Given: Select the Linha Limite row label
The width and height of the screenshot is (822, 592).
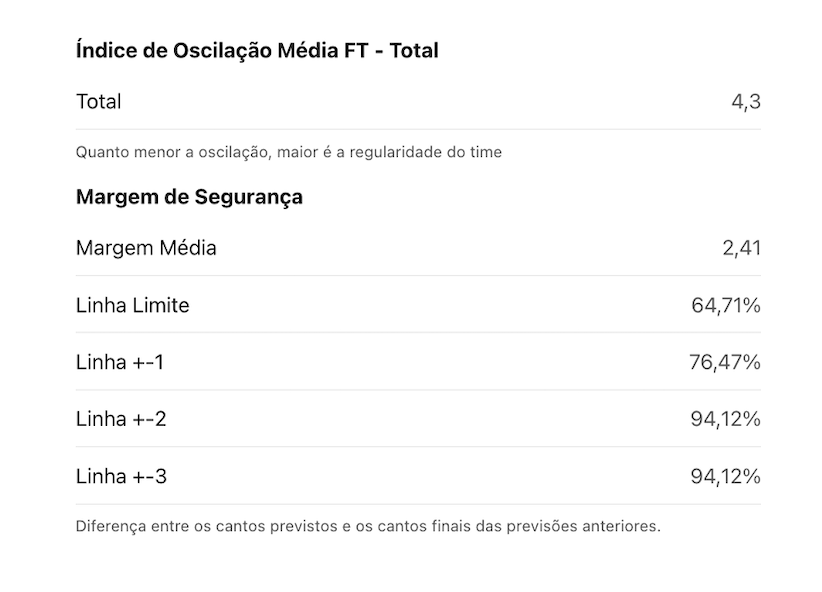Looking at the screenshot, I should (x=133, y=305).
